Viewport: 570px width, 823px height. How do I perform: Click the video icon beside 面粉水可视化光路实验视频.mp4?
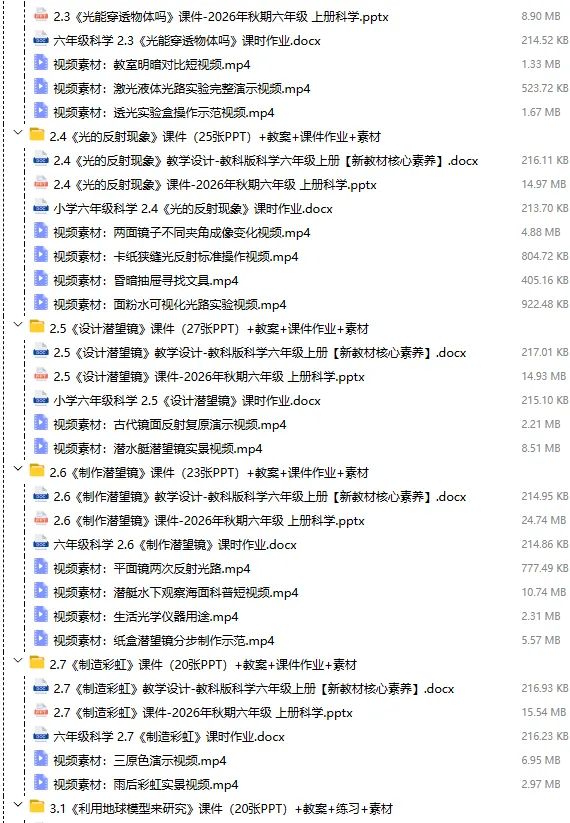coord(40,304)
